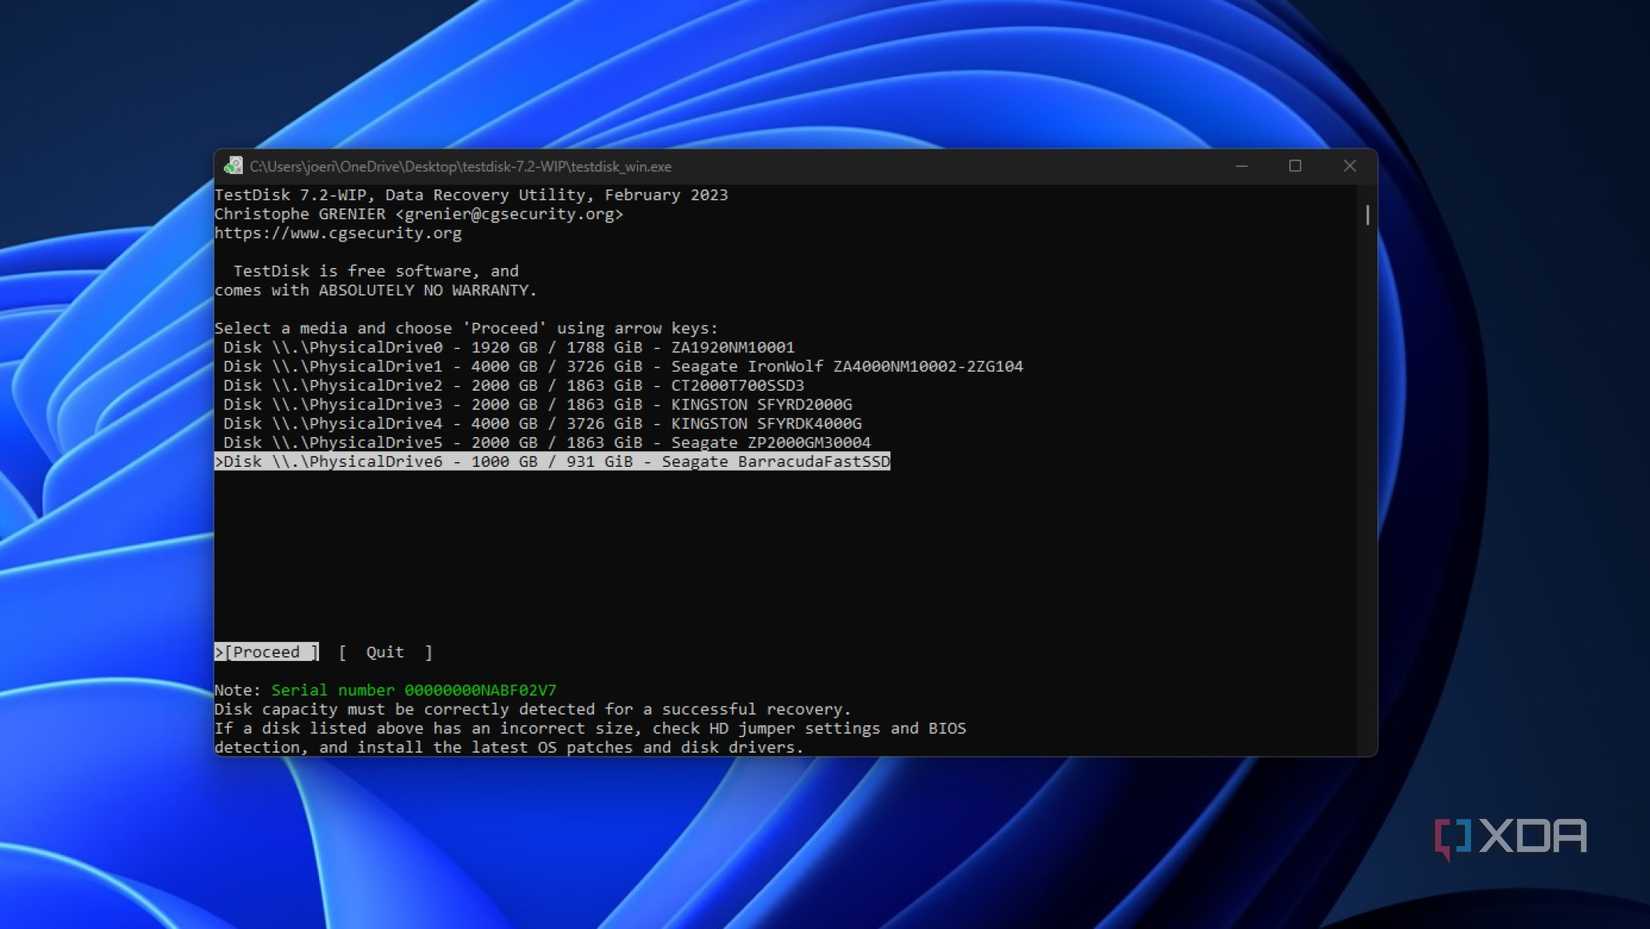Select the PhysicalDrive1 Seagate IronWolf disk
1650x929 pixels.
click(x=623, y=366)
